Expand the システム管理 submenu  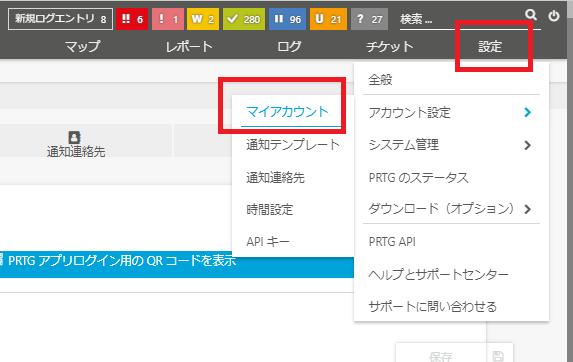click(x=451, y=145)
